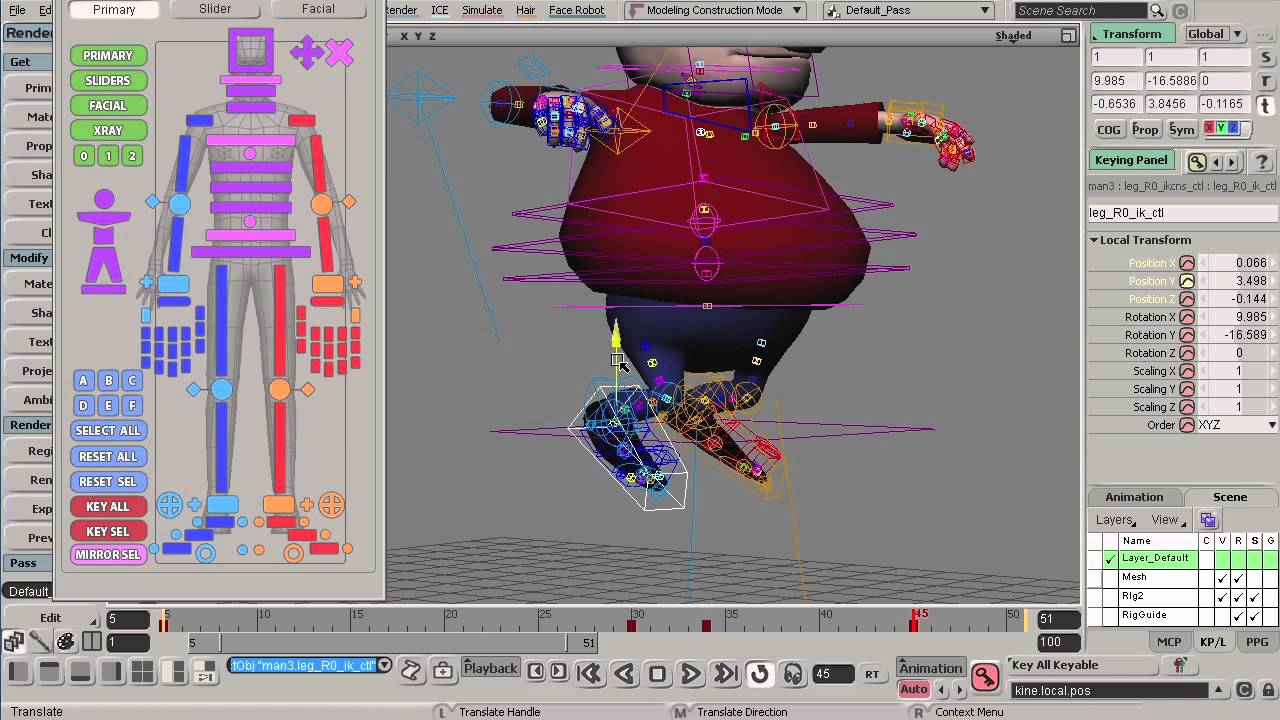Expand the Layers menu in the Scene panel

click(1117, 519)
